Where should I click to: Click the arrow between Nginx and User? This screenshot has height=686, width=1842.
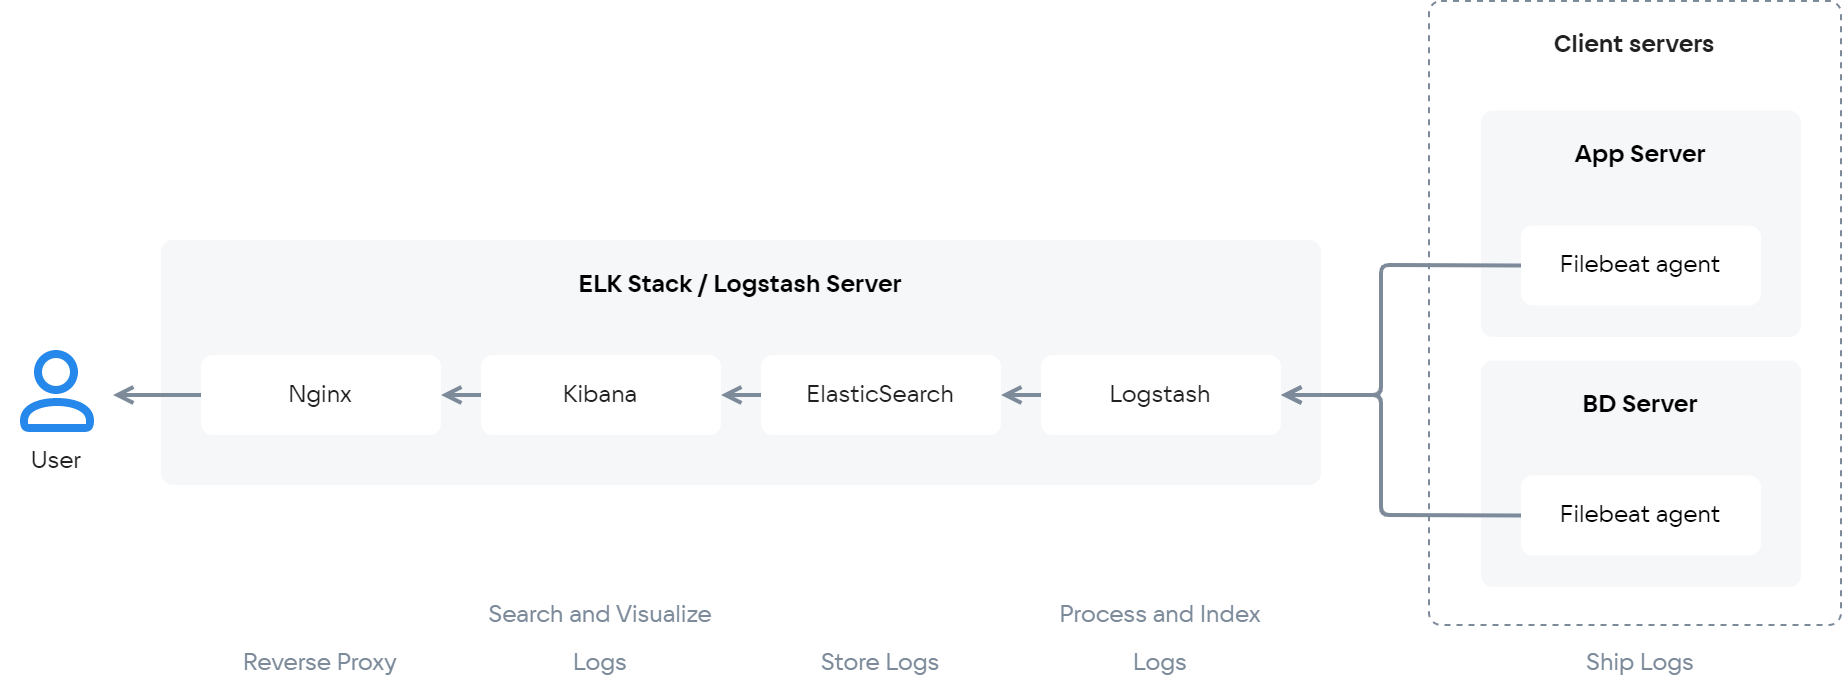pyautogui.click(x=157, y=395)
